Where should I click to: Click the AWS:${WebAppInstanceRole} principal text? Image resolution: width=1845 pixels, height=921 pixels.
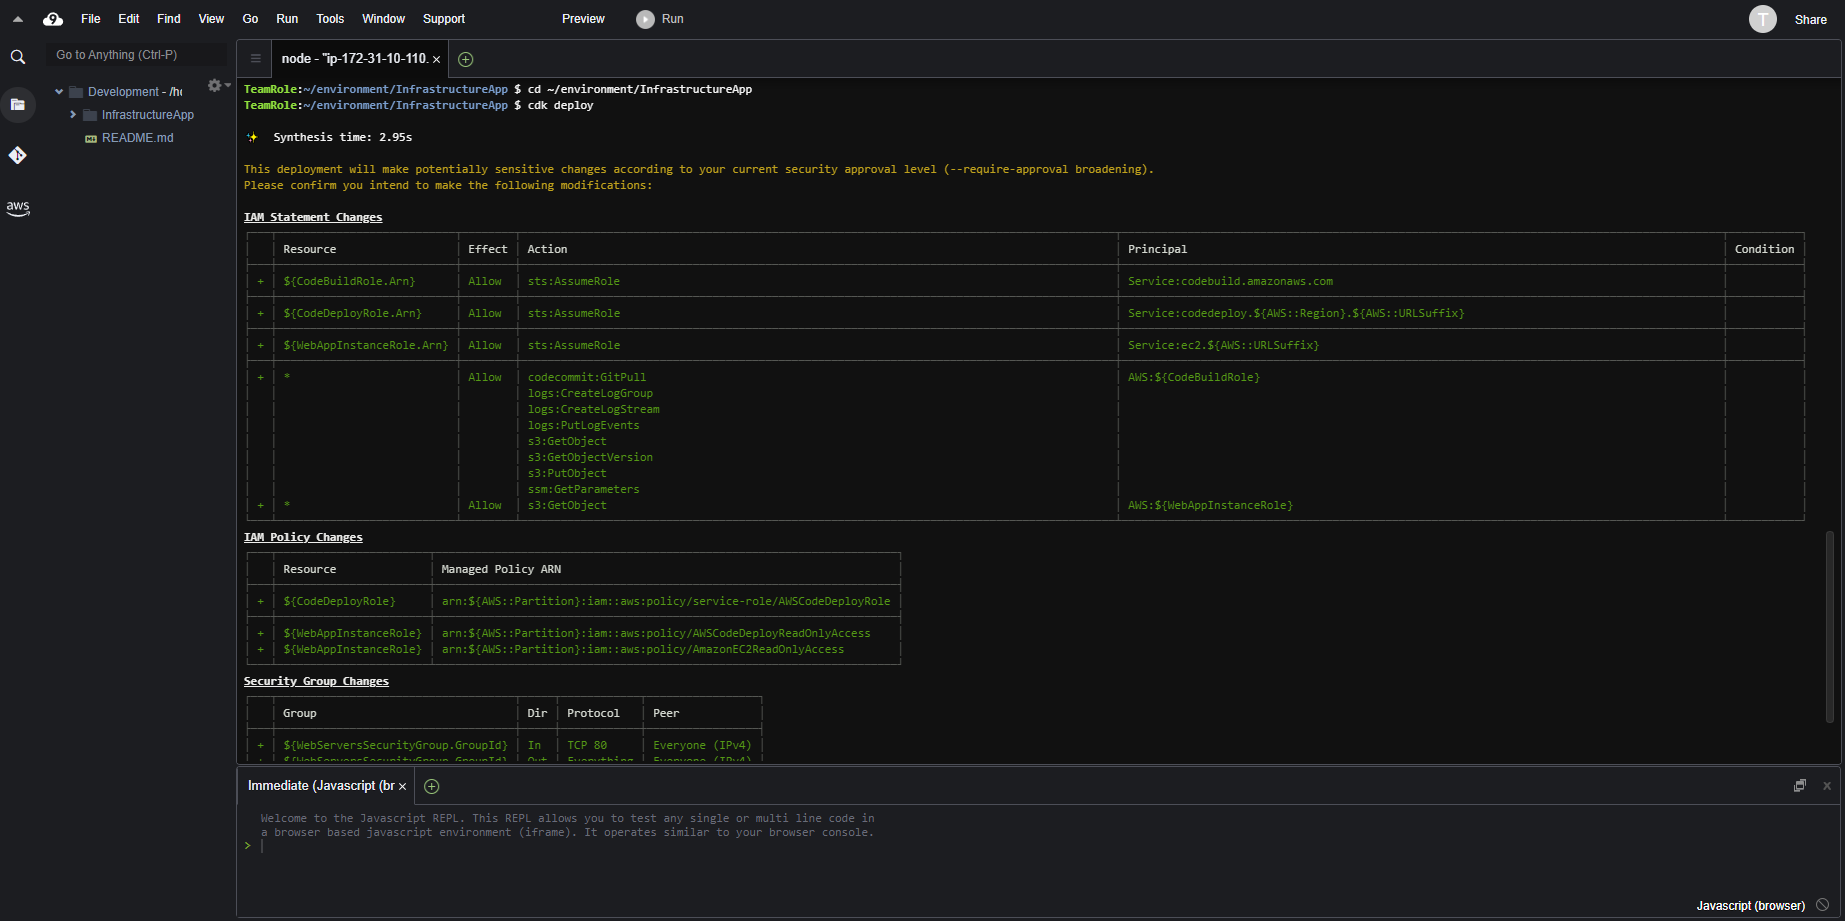click(x=1210, y=505)
